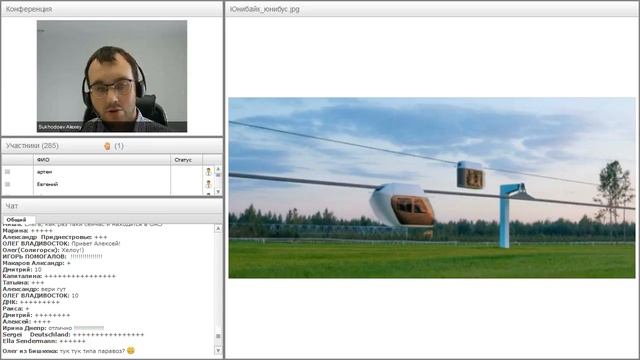Click the participants list scroll up arrow
Screen dimensions: 640x360
tap(218, 169)
